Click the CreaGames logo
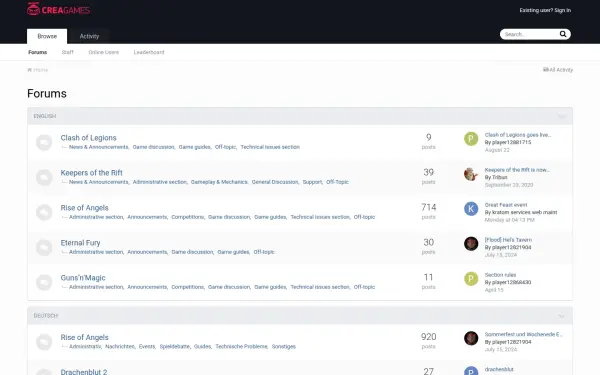 (x=59, y=9)
